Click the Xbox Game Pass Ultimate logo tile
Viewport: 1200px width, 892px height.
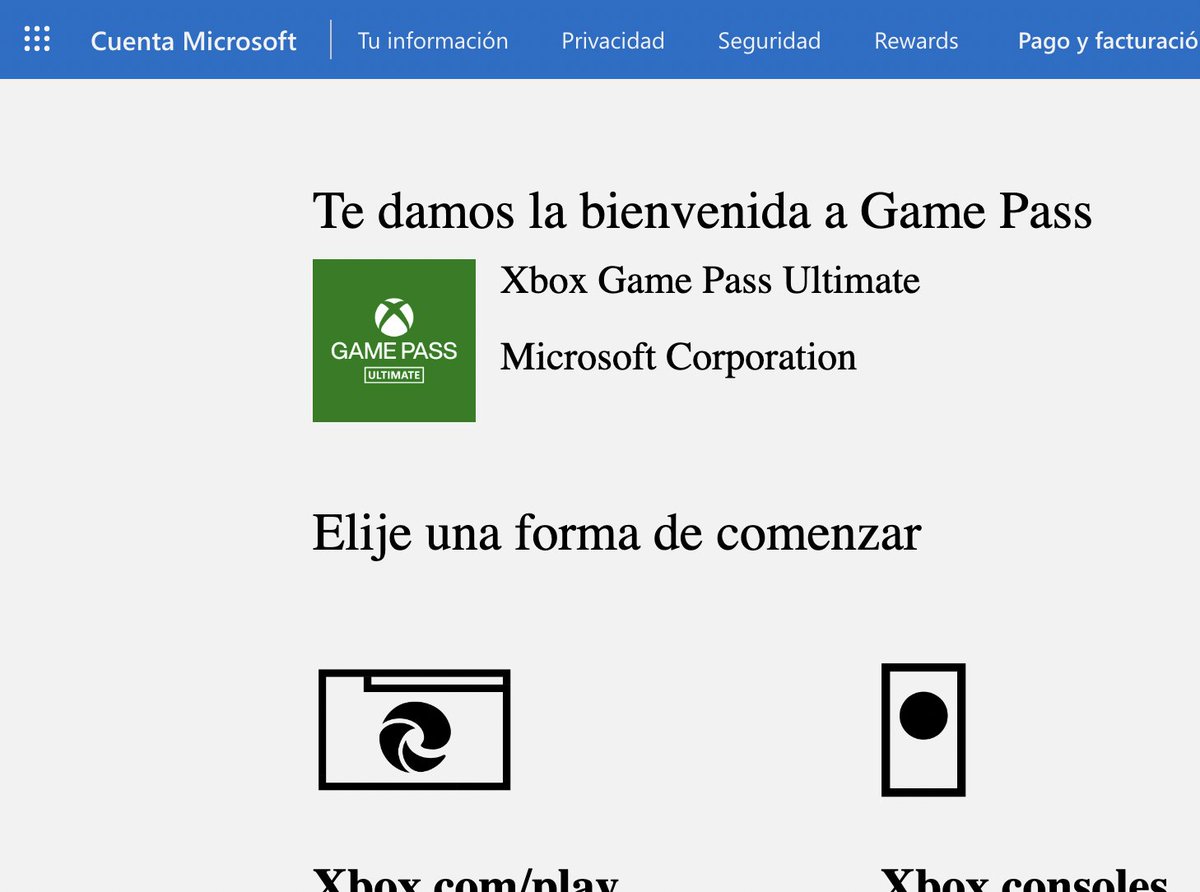click(394, 340)
